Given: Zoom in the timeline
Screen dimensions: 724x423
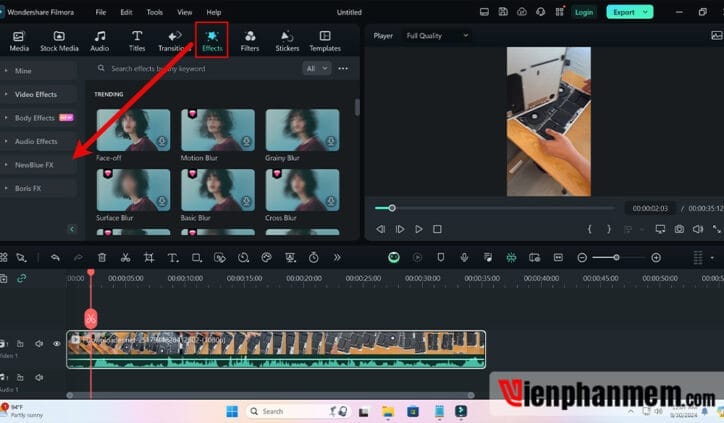Looking at the screenshot, I should click(x=656, y=258).
